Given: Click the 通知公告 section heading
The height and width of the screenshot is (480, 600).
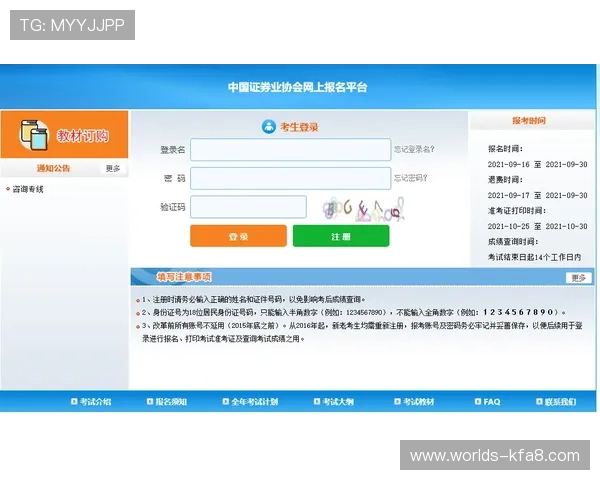Looking at the screenshot, I should tap(54, 168).
